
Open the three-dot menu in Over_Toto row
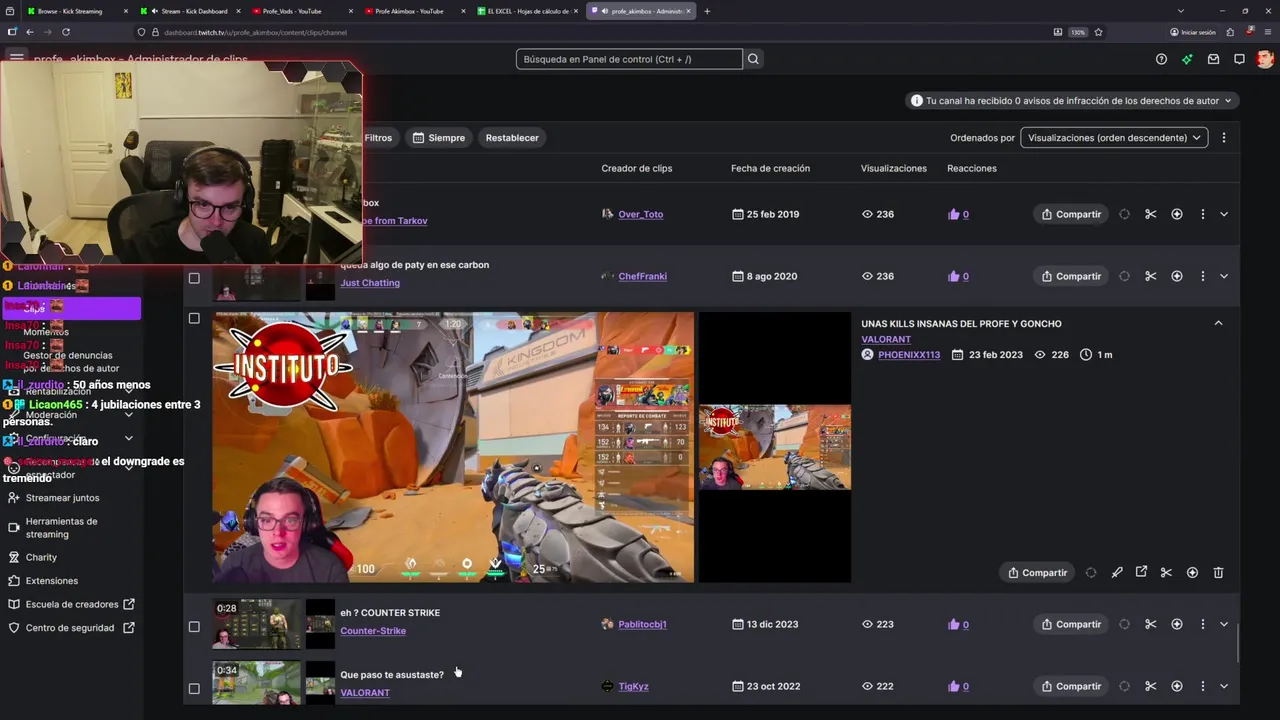[x=1203, y=214]
